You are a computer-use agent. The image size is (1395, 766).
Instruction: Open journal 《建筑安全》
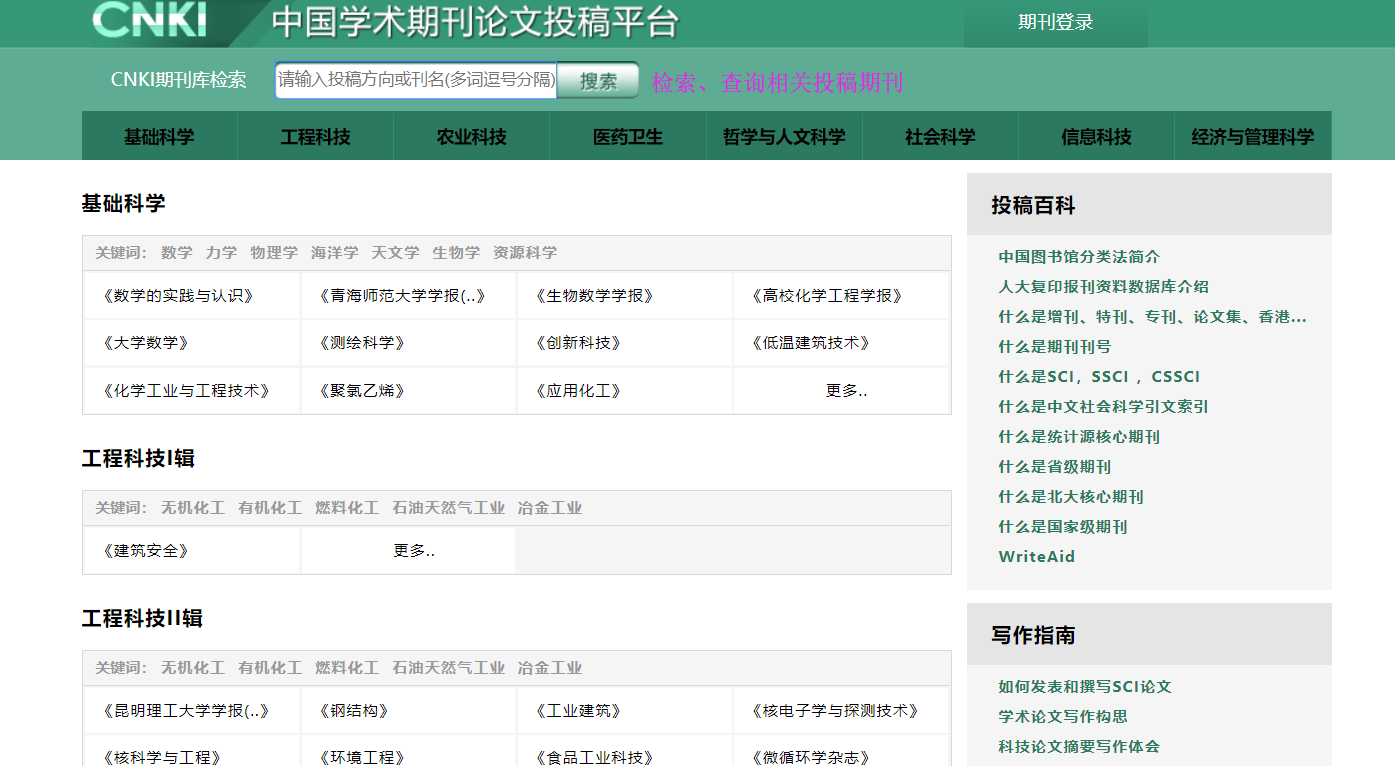tap(146, 551)
